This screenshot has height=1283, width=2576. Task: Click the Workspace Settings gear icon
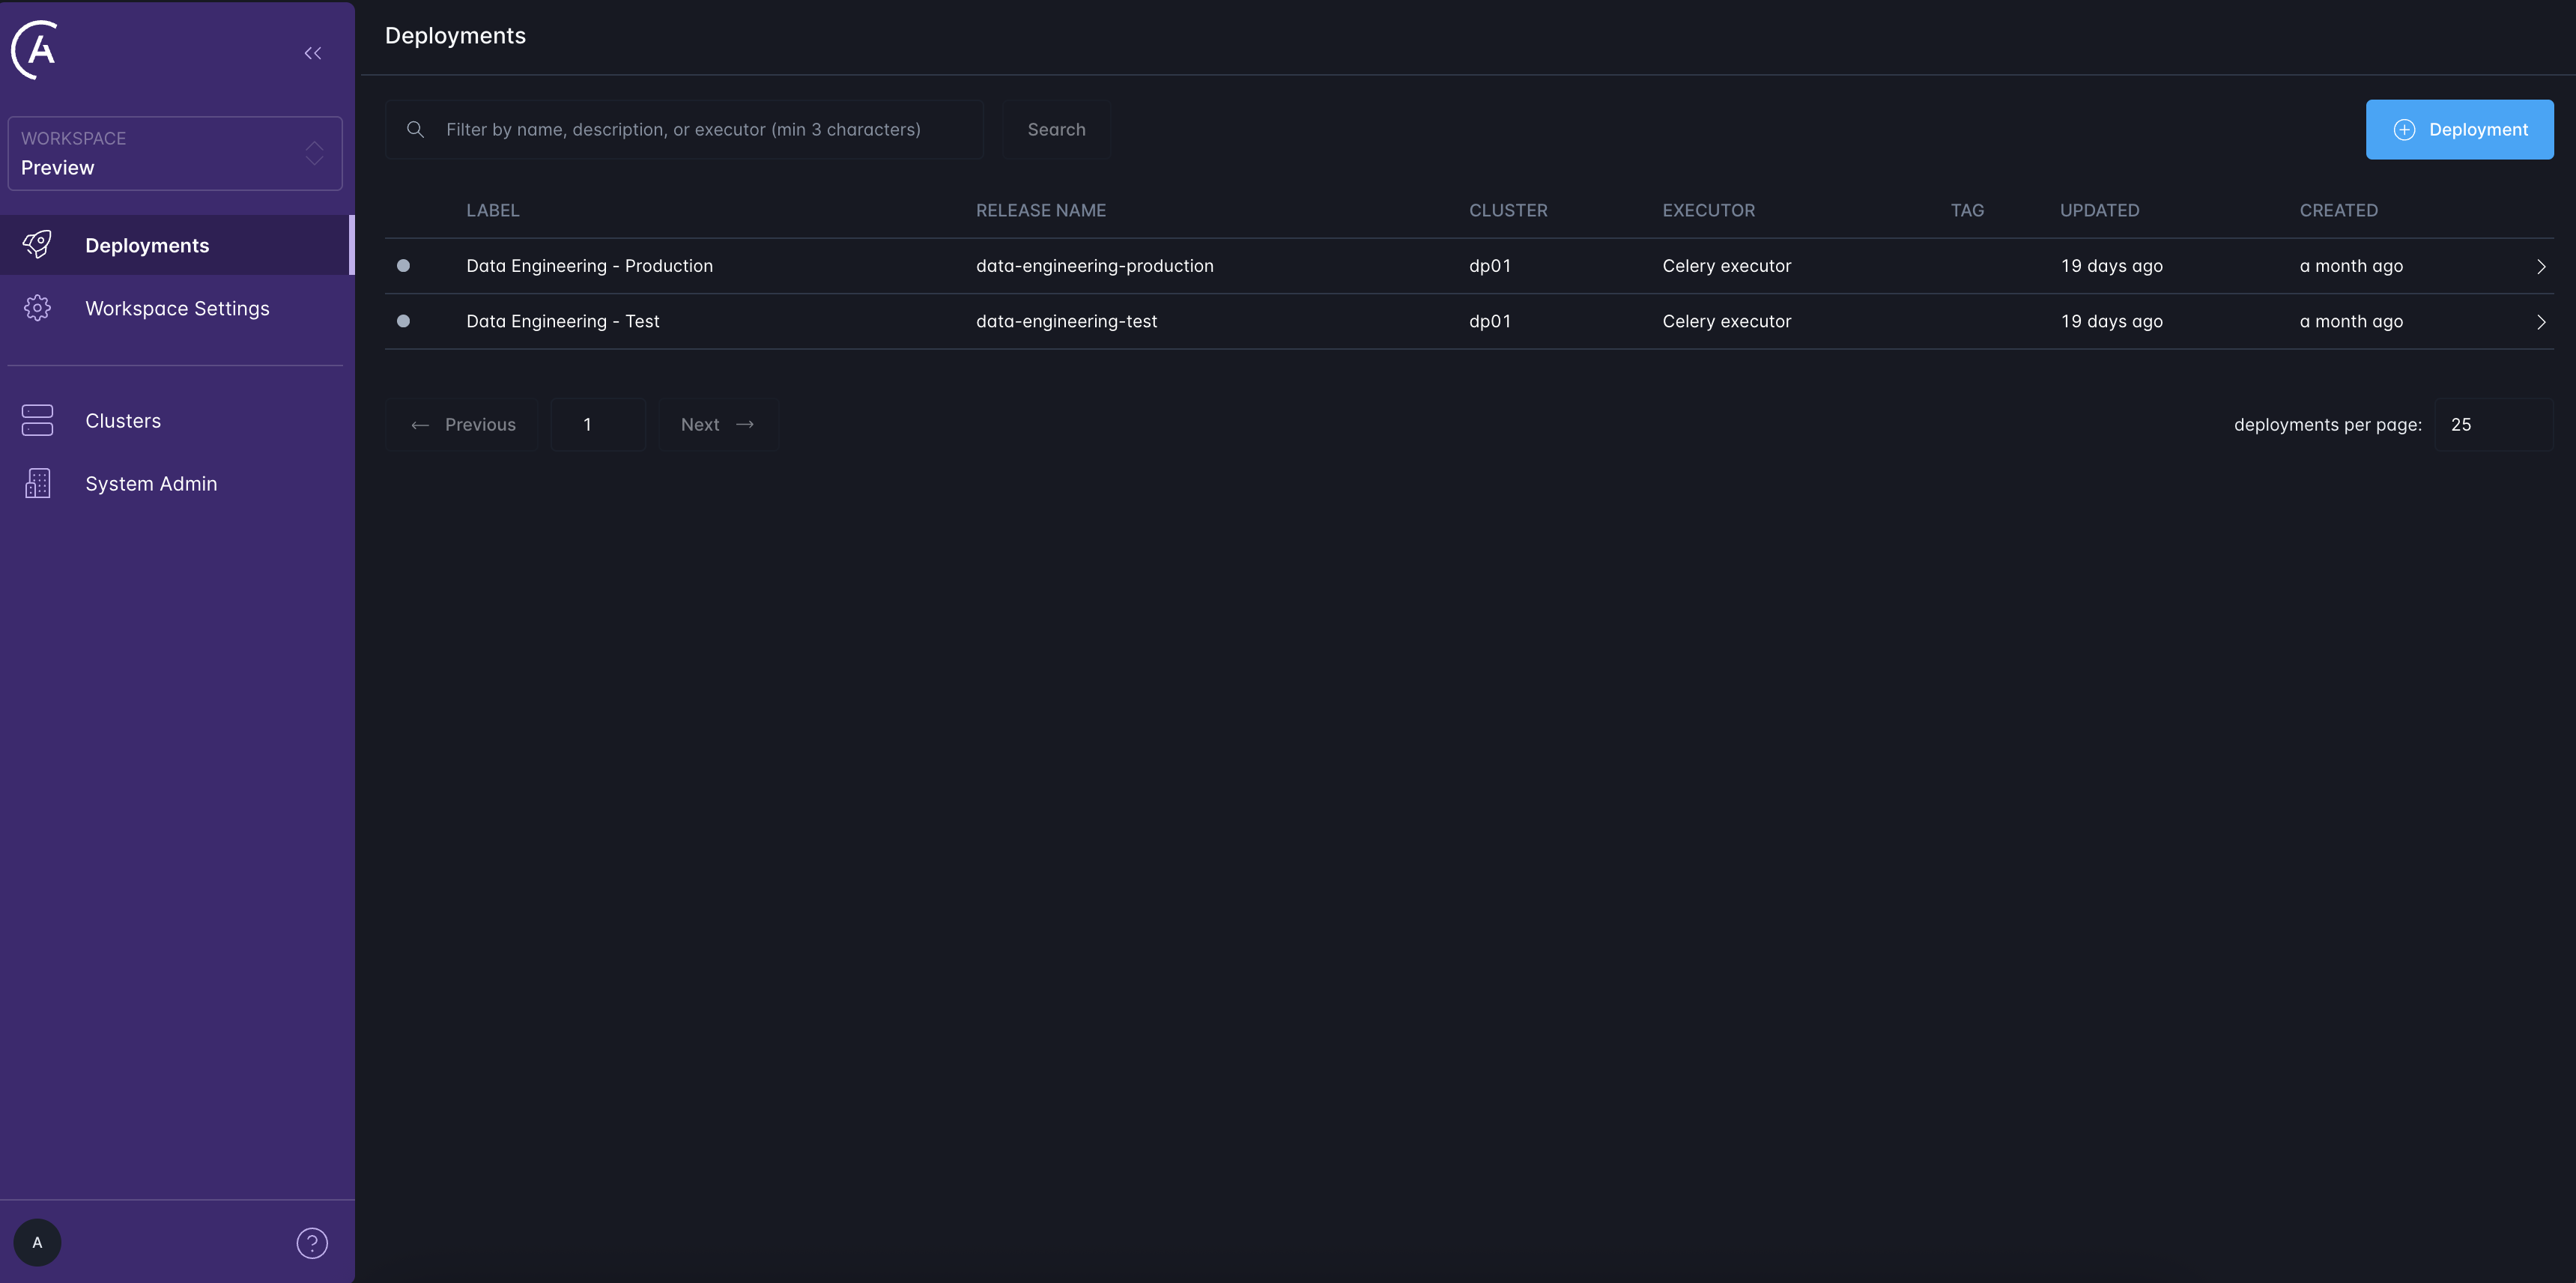point(37,307)
